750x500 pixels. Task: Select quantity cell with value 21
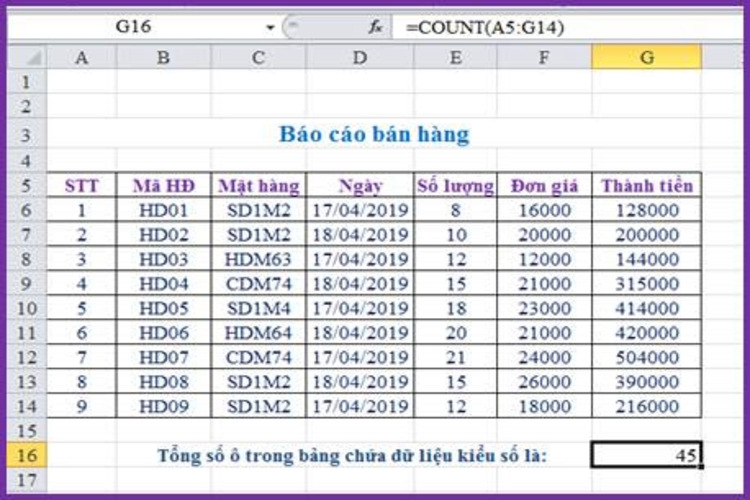pyautogui.click(x=455, y=357)
